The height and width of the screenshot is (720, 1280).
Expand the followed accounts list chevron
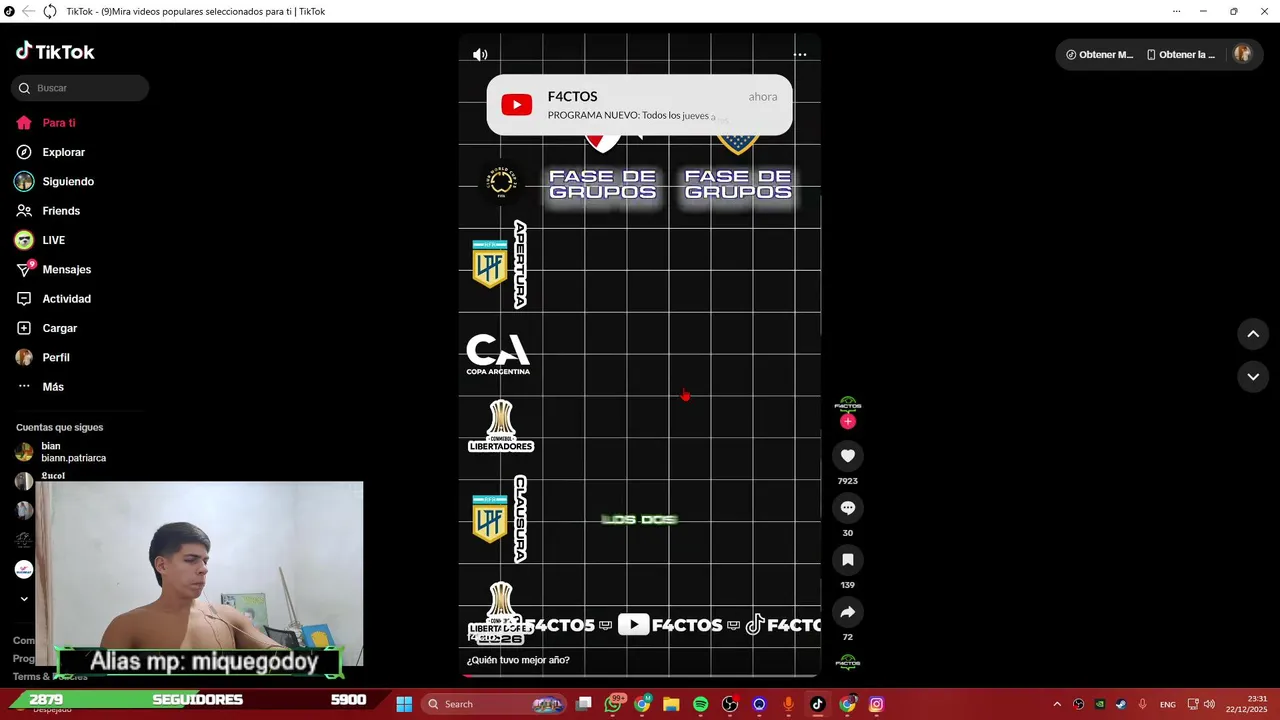pyautogui.click(x=24, y=599)
